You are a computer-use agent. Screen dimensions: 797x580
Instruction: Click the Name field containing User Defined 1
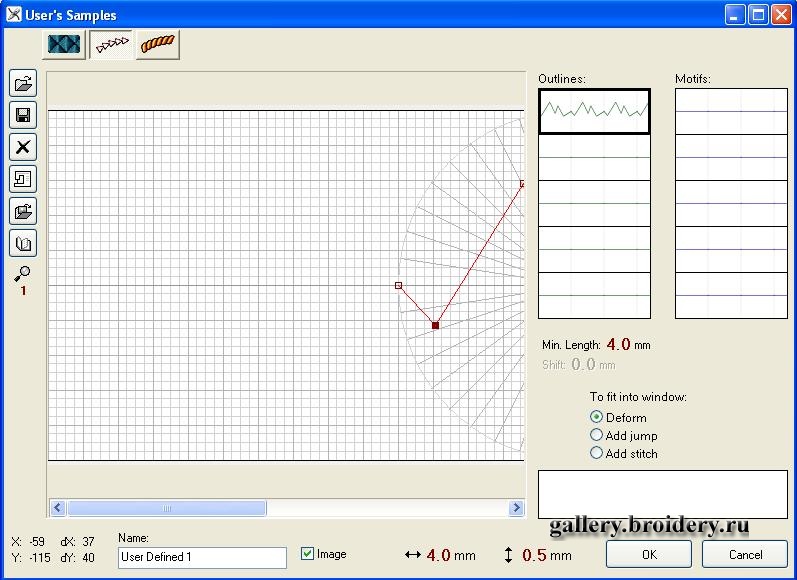pos(202,557)
